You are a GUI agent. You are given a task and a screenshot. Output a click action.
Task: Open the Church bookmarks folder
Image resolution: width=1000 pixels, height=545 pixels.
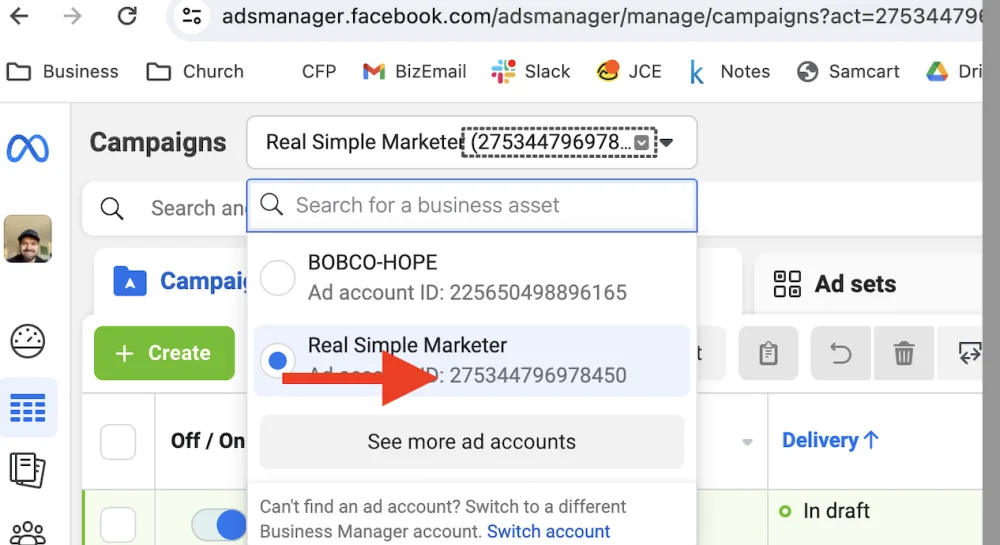coord(195,71)
